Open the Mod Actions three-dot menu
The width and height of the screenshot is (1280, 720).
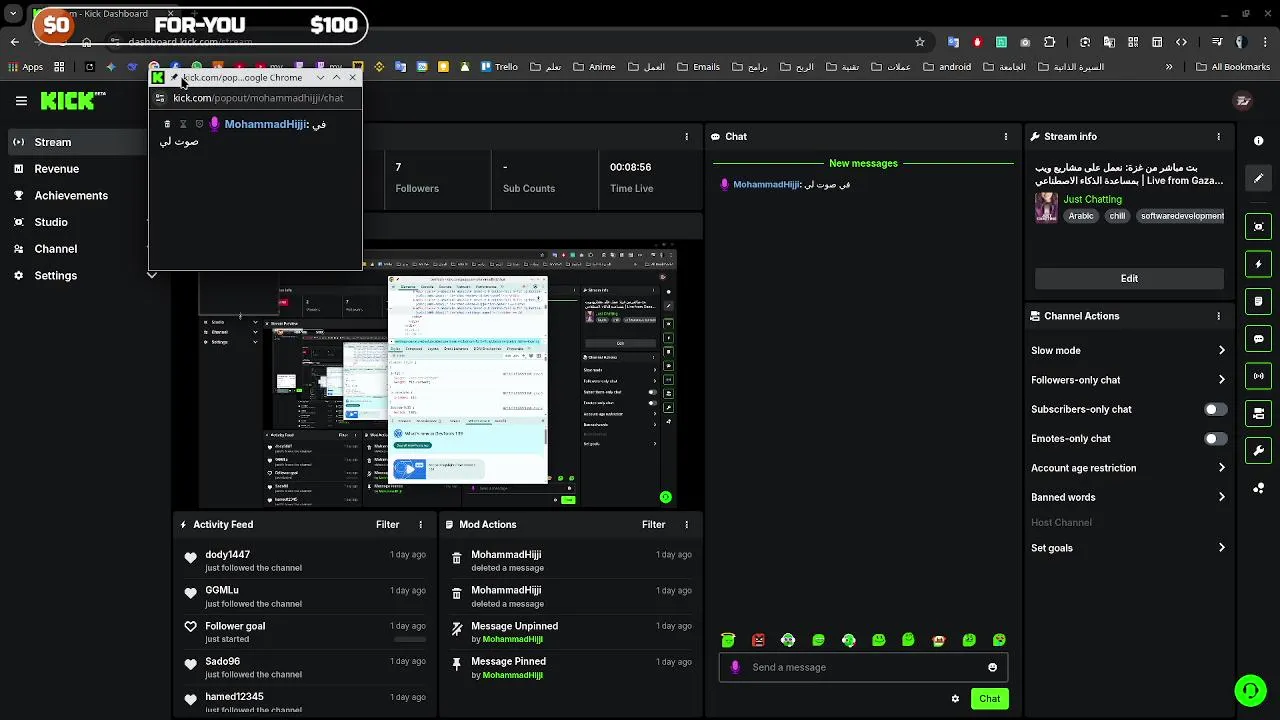pos(686,524)
